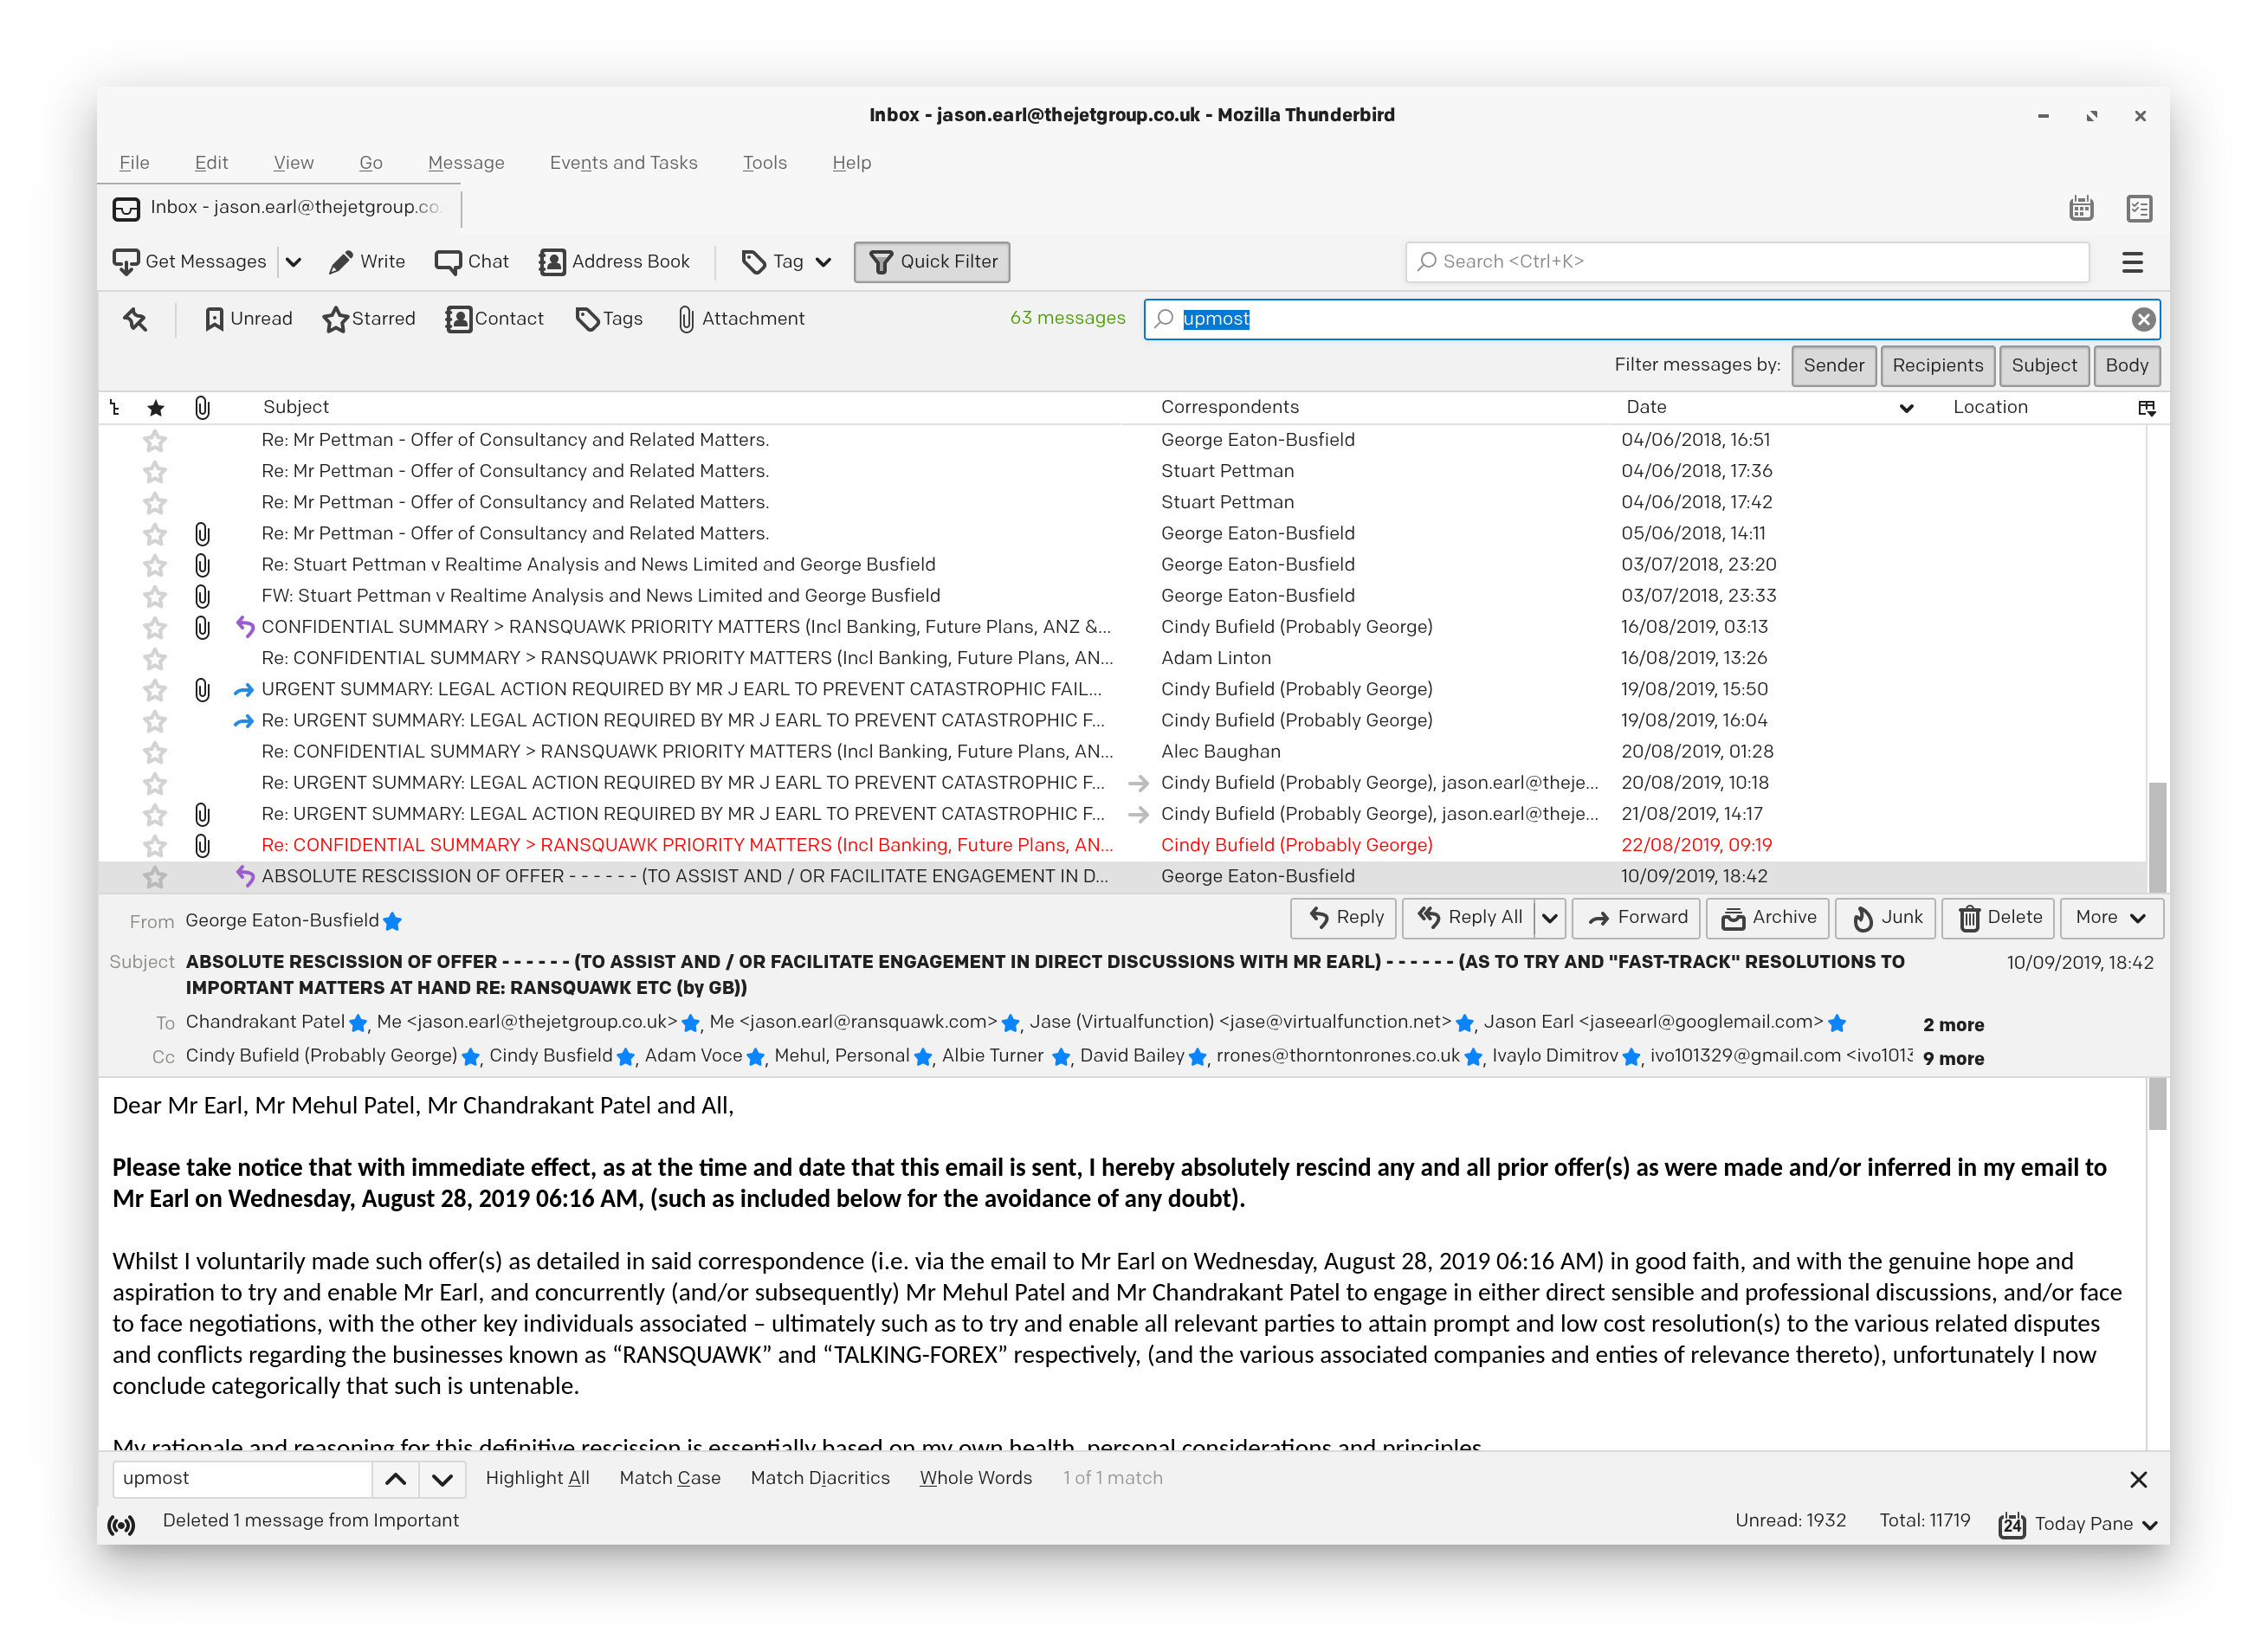This screenshot has height=1652, width=2267.
Task: Open the calendar tab icon
Action: (x=2080, y=208)
